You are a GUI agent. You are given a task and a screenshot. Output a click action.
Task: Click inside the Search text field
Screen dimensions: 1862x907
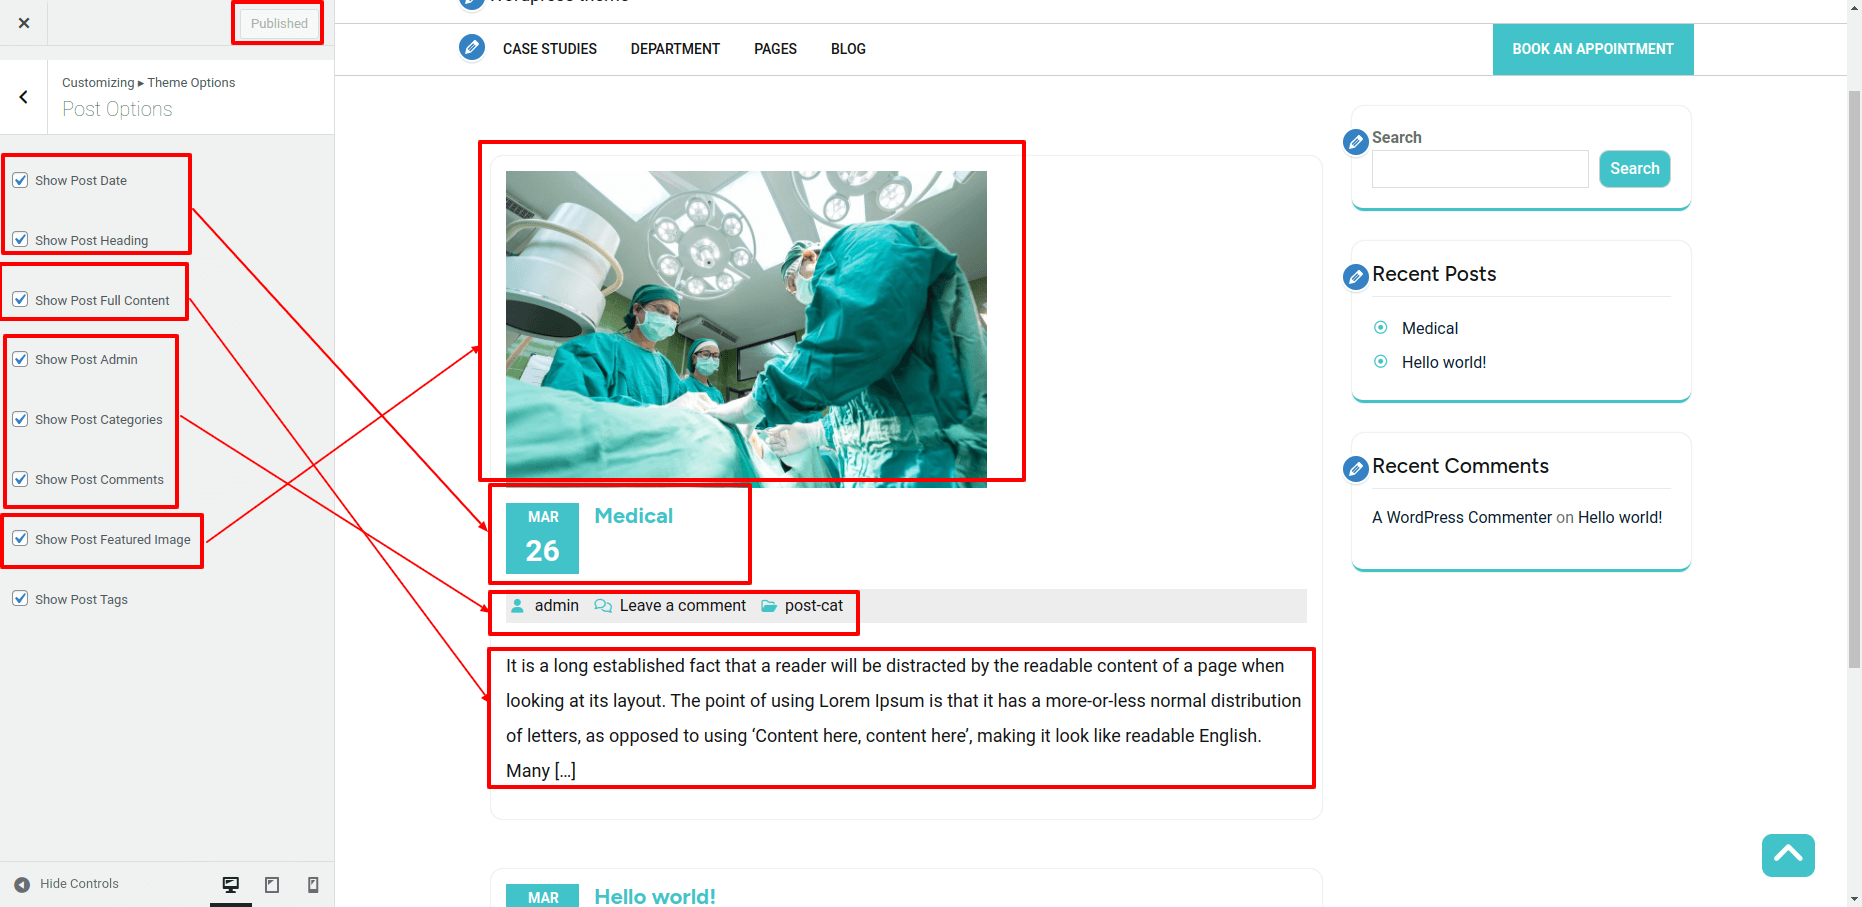[1479, 169]
